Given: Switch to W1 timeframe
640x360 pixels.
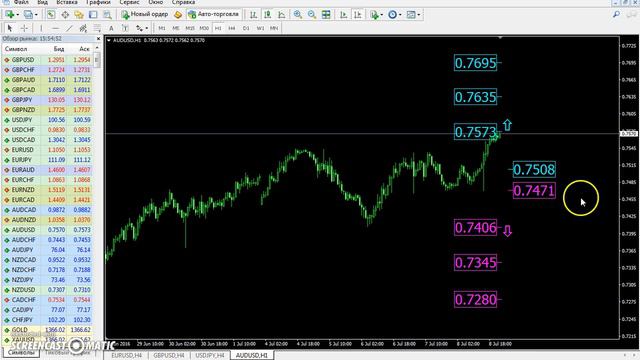Looking at the screenshot, I should pyautogui.click(x=260, y=28).
